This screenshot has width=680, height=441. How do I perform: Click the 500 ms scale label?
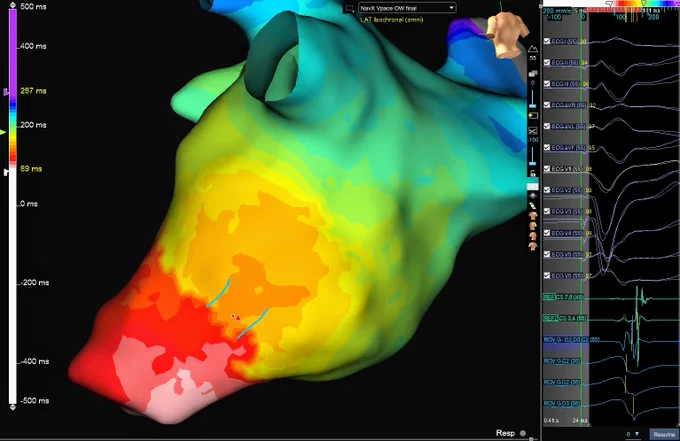[x=33, y=7]
